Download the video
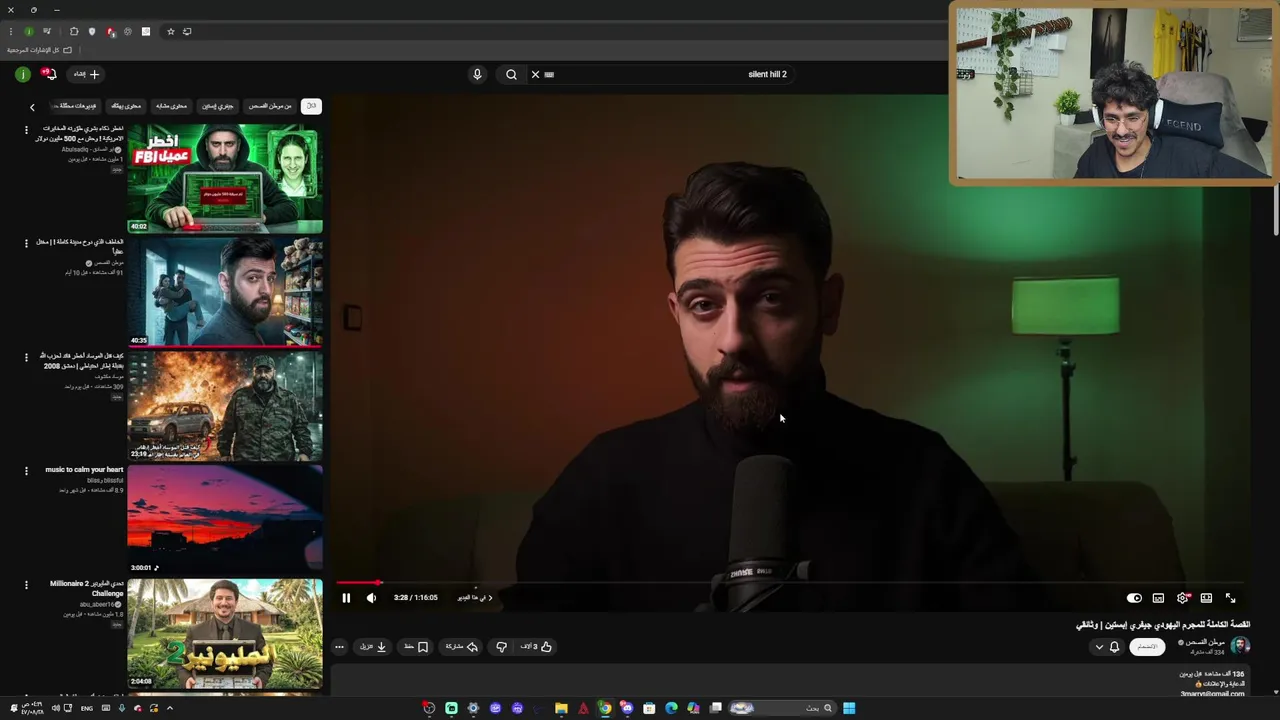 (373, 647)
